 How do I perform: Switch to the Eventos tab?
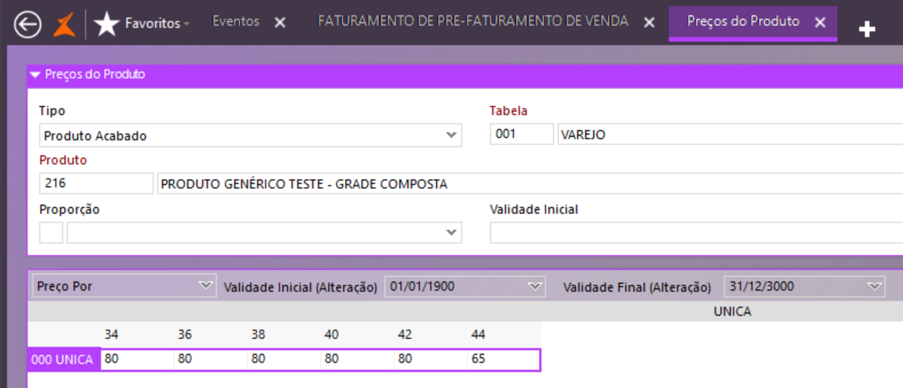tap(236, 22)
